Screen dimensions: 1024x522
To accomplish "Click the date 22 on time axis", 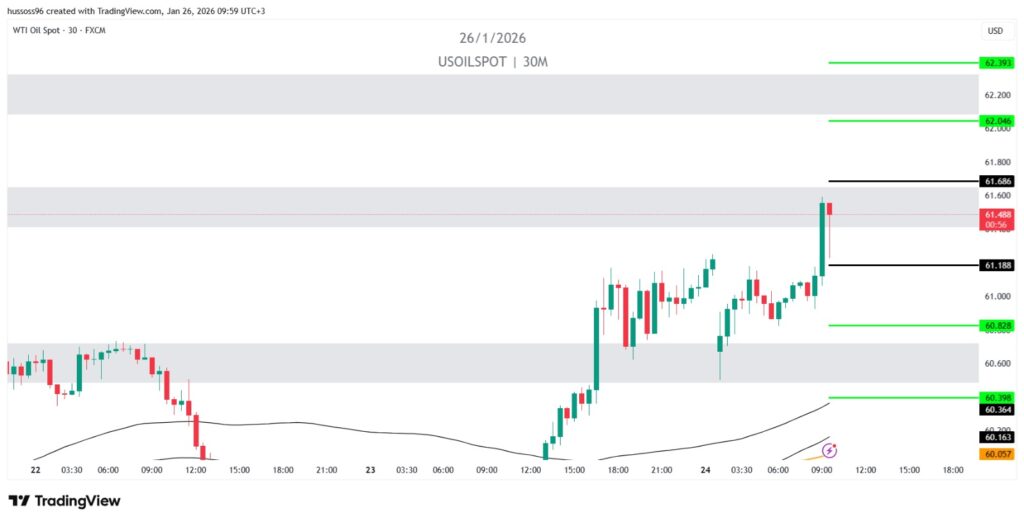I will 35,469.
